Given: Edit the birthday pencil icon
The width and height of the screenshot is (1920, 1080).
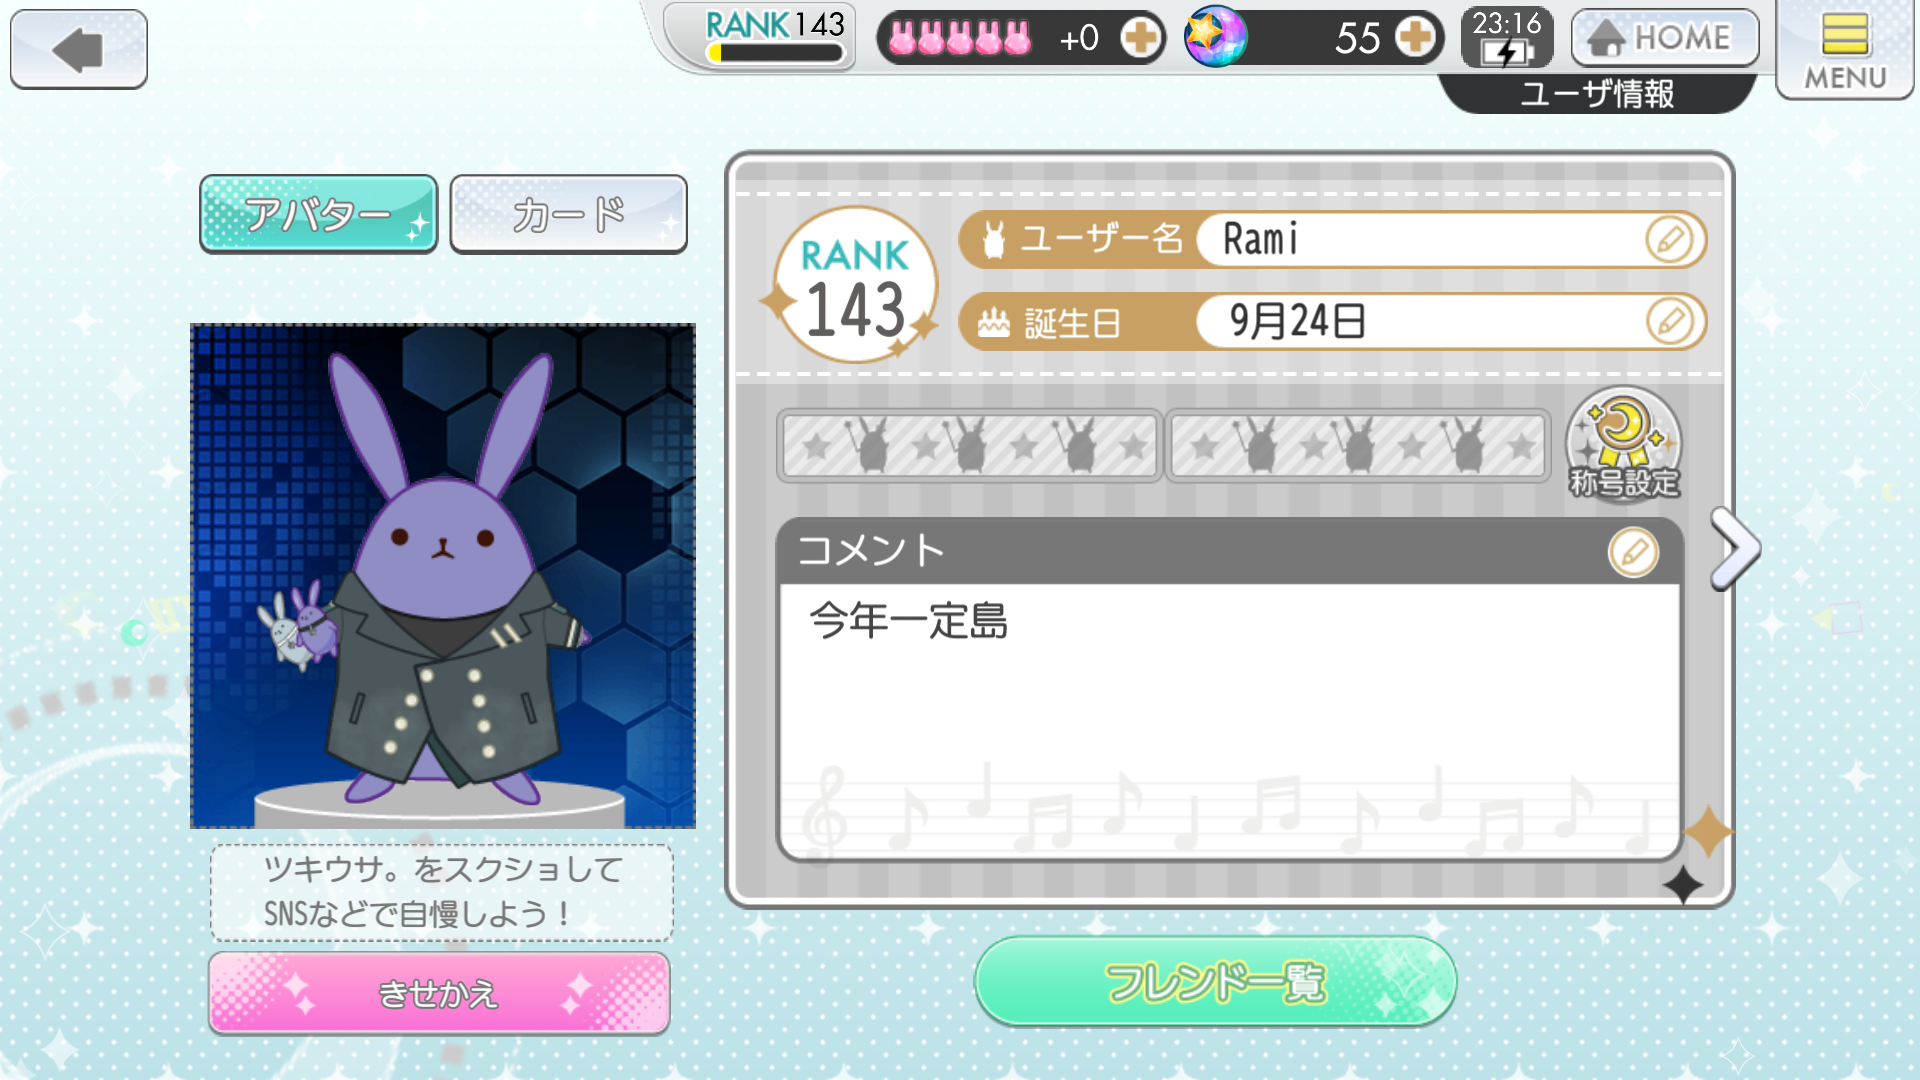Looking at the screenshot, I should tap(1669, 322).
